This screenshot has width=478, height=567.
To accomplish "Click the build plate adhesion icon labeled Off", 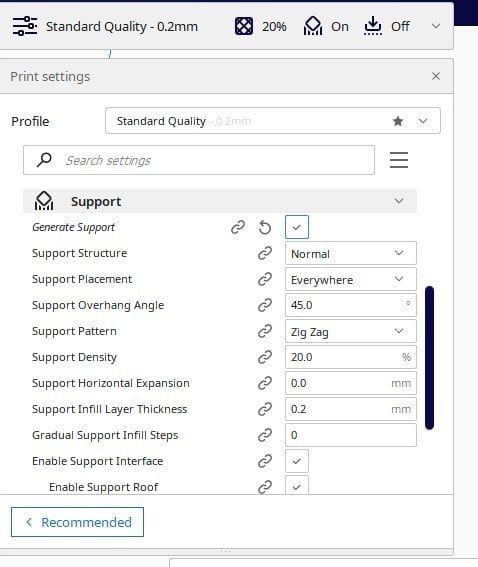I will tap(373, 26).
